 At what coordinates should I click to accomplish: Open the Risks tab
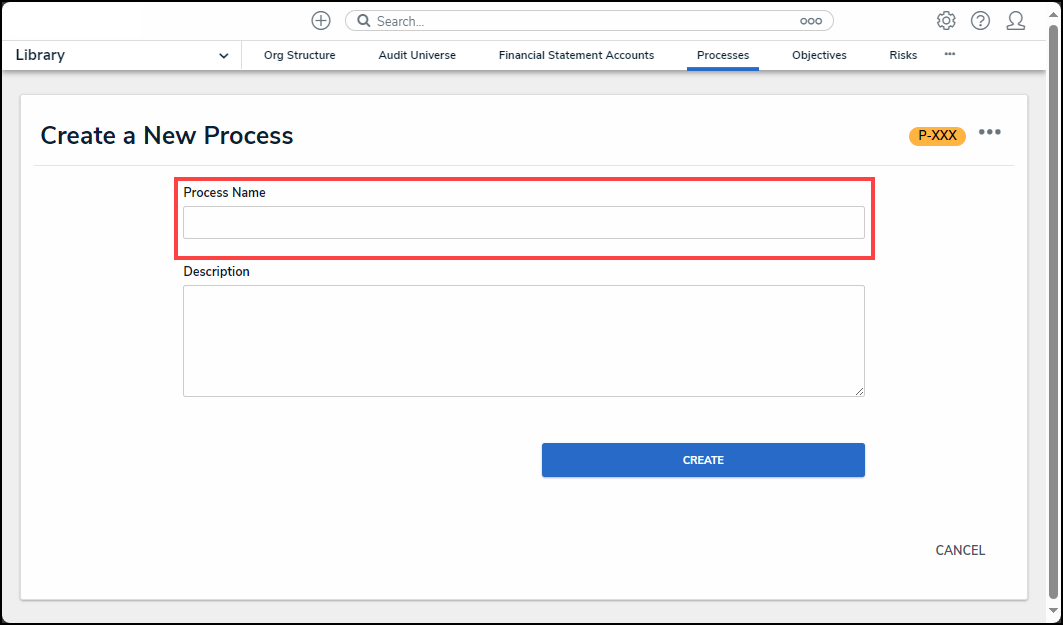pyautogui.click(x=903, y=56)
